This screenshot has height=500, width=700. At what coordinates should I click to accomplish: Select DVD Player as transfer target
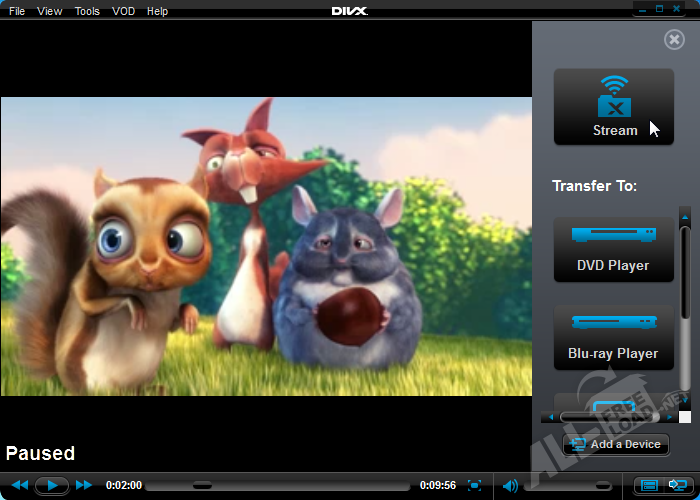613,249
